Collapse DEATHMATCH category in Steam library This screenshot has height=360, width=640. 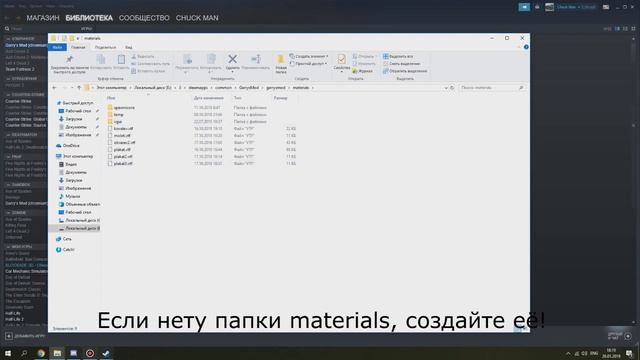(8, 135)
